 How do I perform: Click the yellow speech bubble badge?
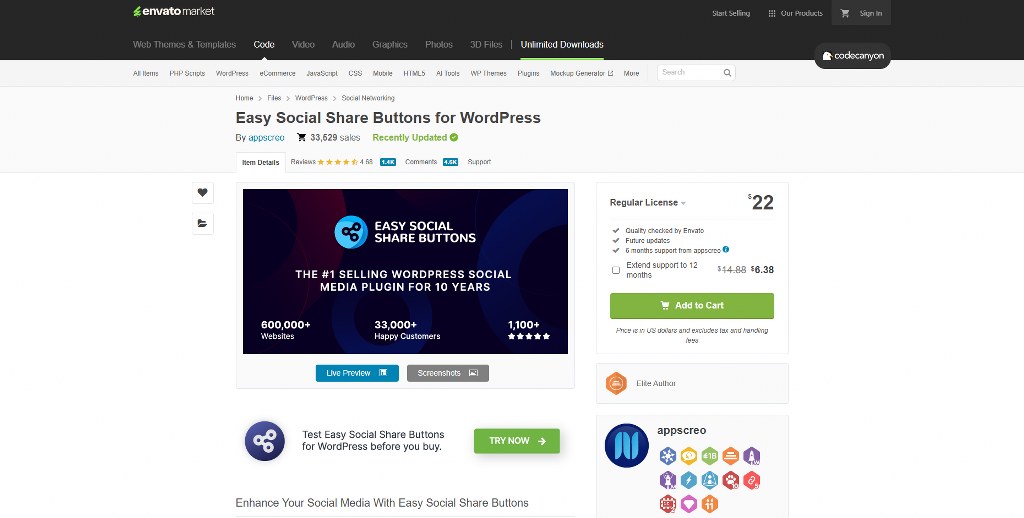688,456
